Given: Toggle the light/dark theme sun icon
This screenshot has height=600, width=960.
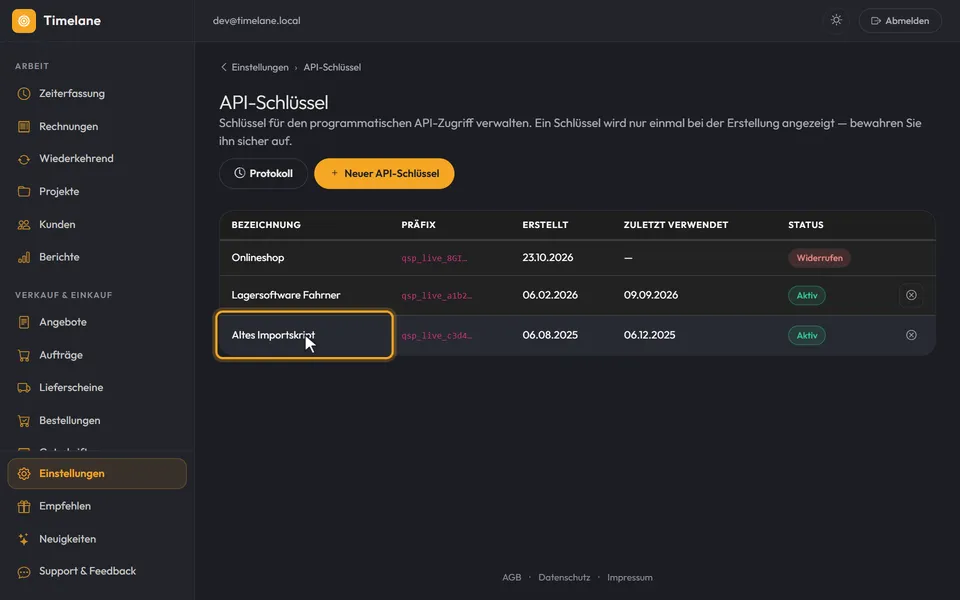Looking at the screenshot, I should click(x=836, y=20).
